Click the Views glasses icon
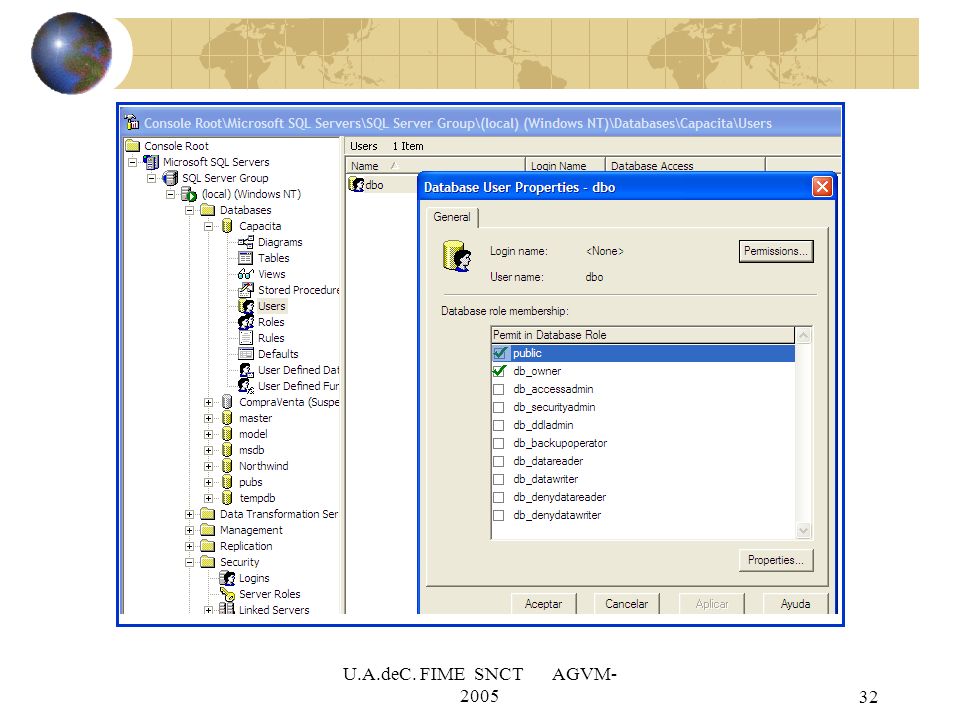Viewport: 960px width, 720px height. (246, 274)
